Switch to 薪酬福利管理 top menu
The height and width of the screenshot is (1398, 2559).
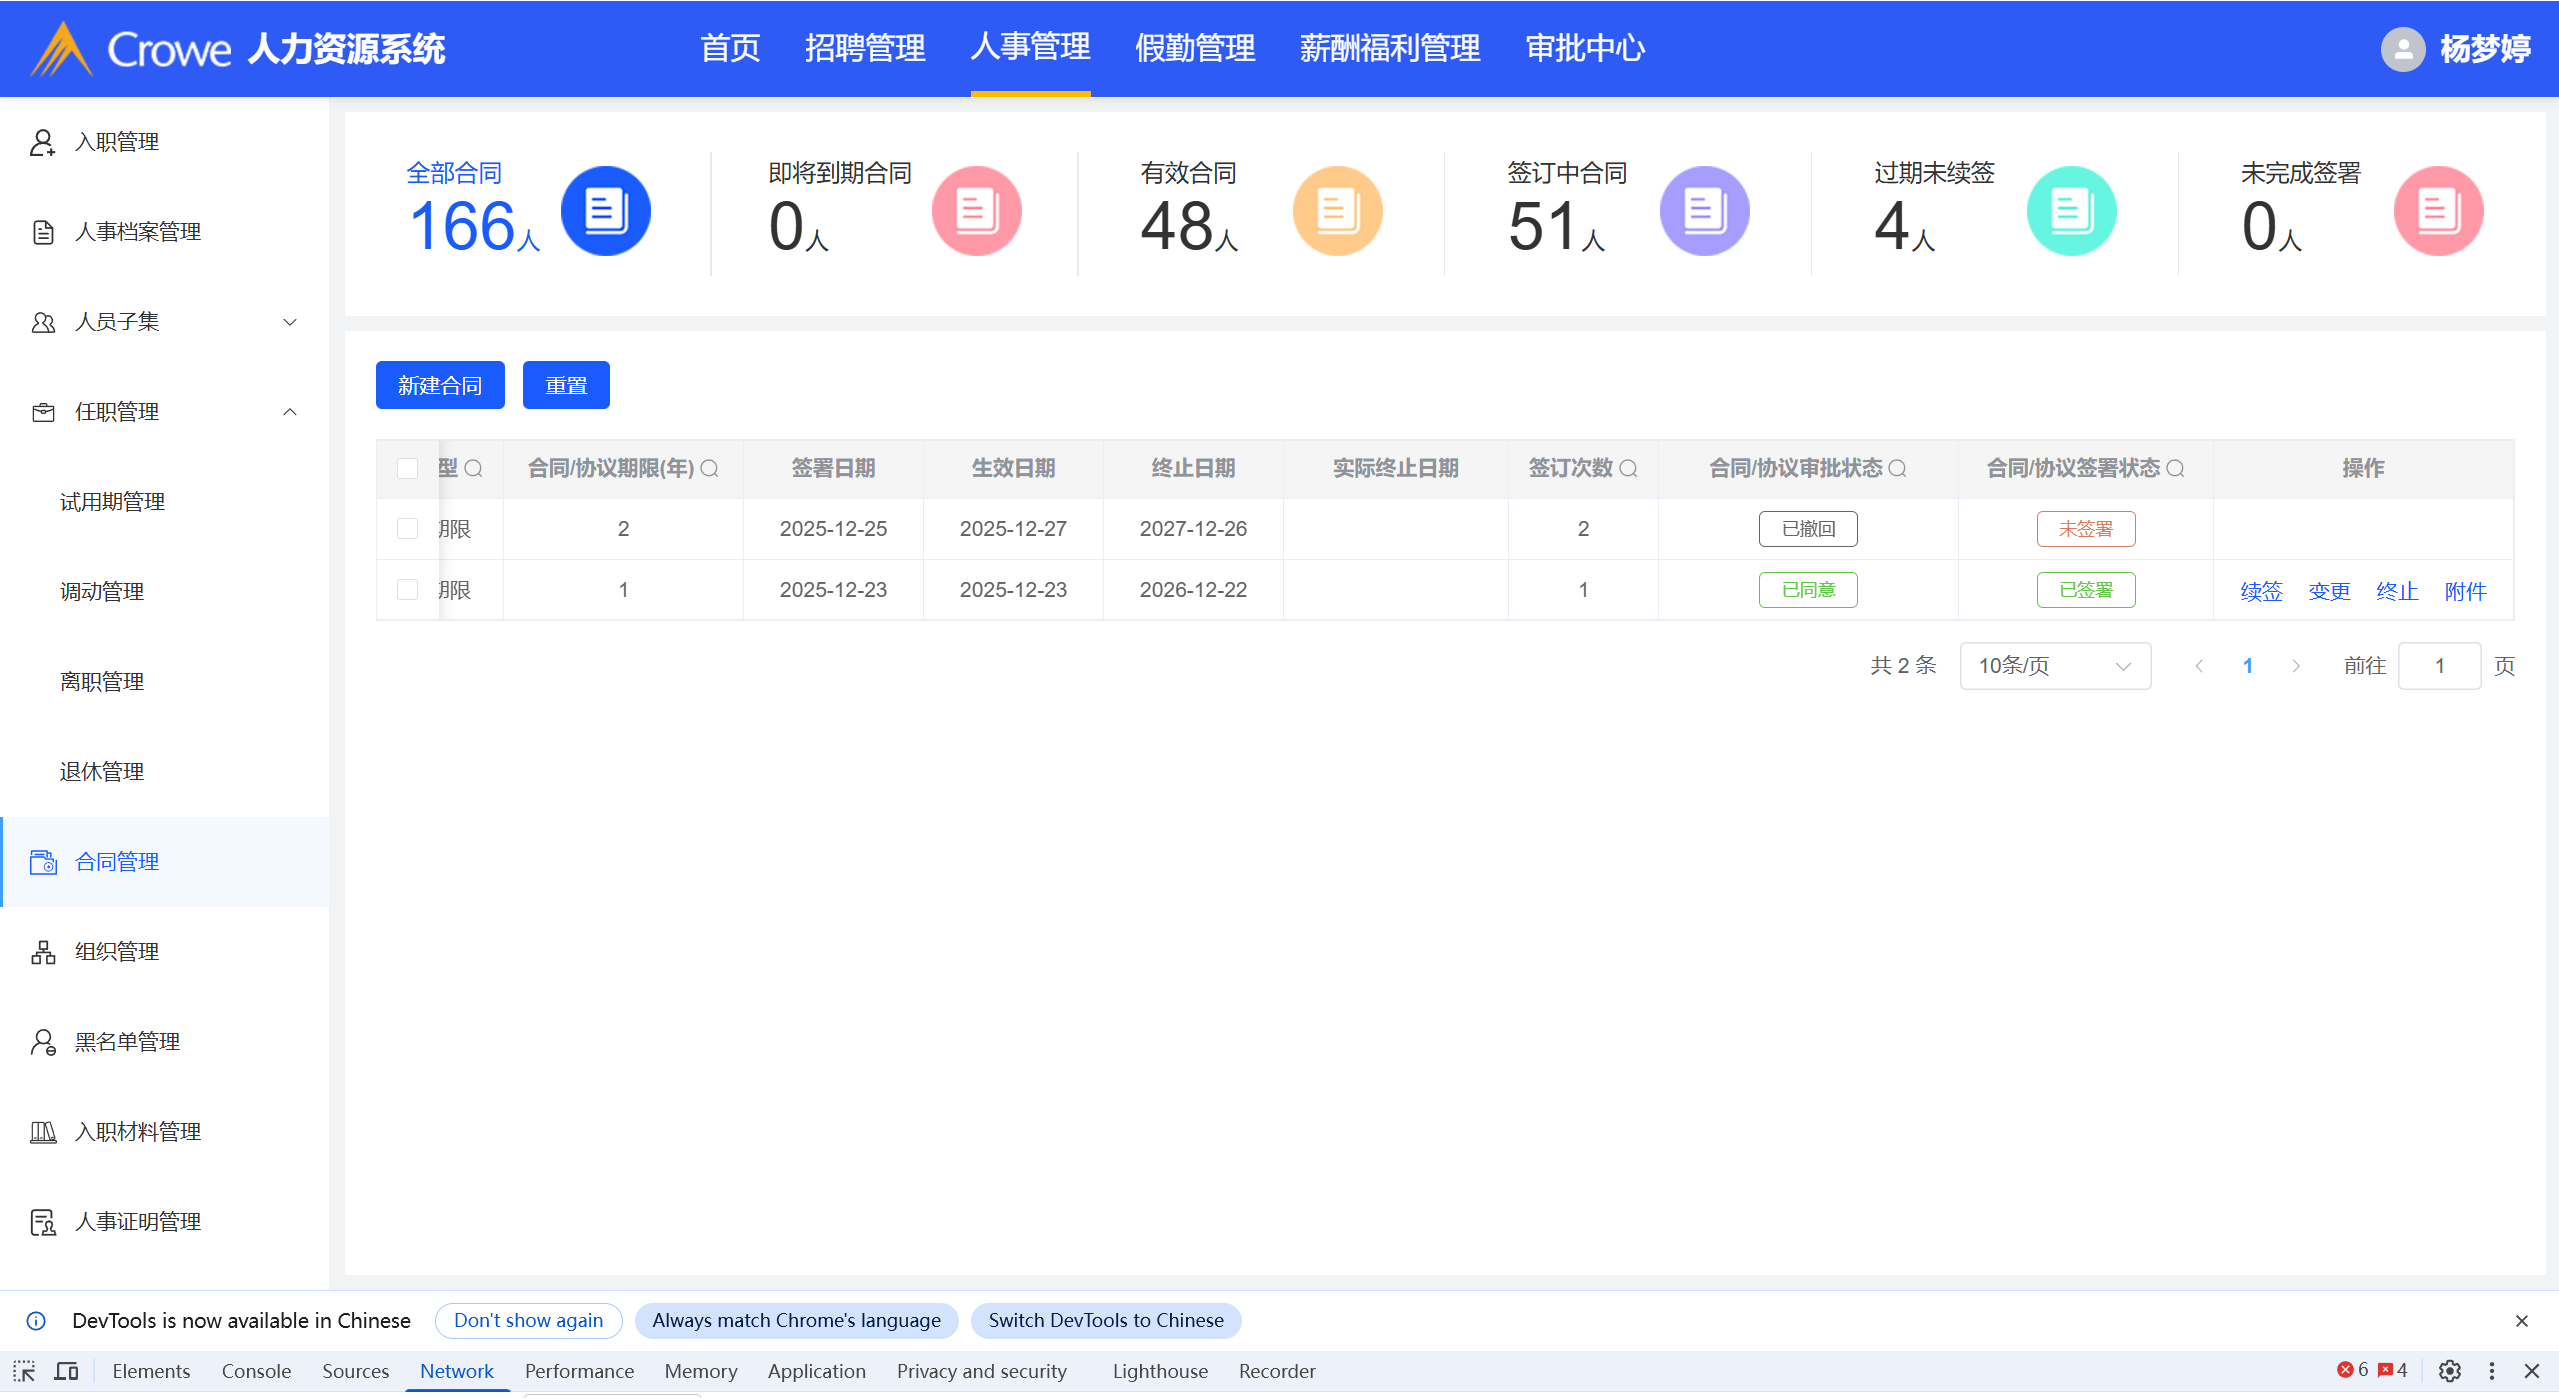click(x=1389, y=48)
